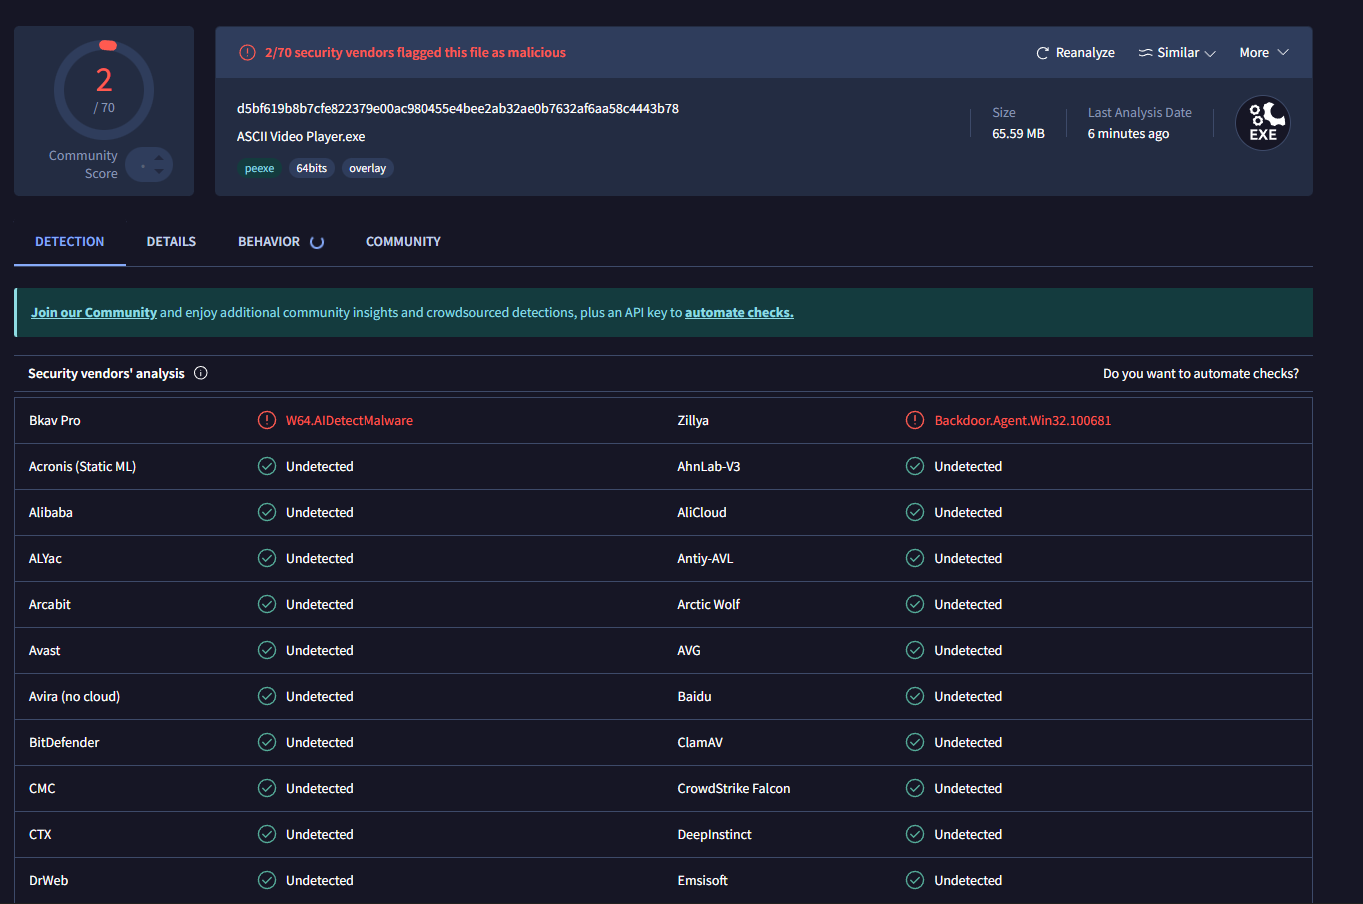Click the Backdoor.Agent.Win32.100681 detection label

[x=1023, y=421]
